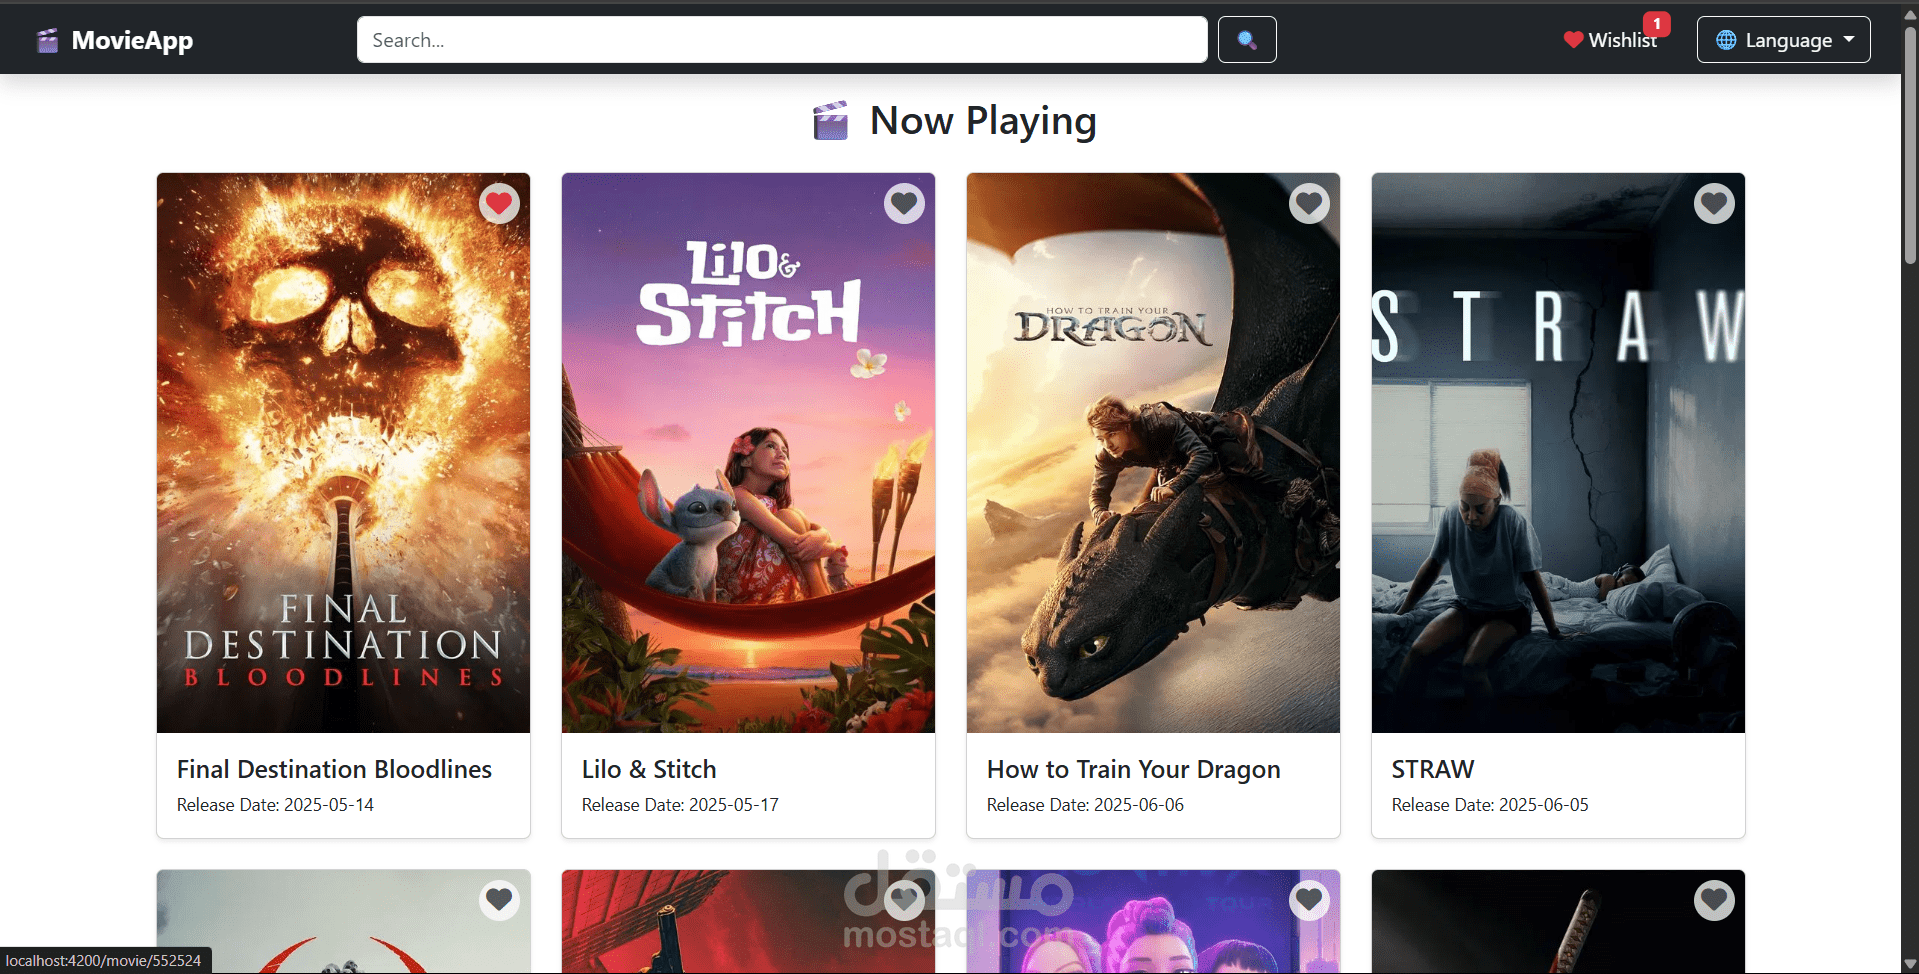Image resolution: width=1919 pixels, height=974 pixels.
Task: Click Release Date: 2025-05-17 text
Action: 680,805
